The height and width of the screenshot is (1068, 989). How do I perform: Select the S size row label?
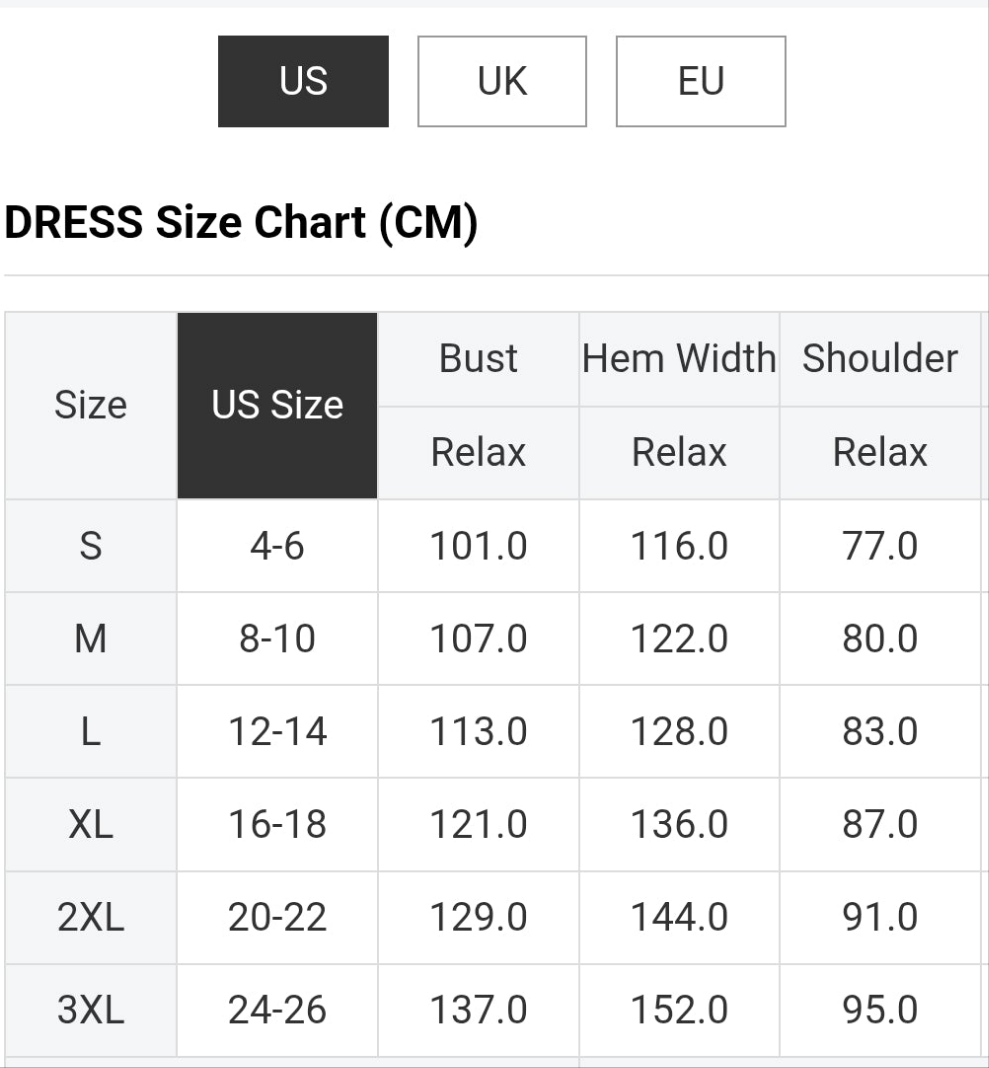pyautogui.click(x=89, y=545)
